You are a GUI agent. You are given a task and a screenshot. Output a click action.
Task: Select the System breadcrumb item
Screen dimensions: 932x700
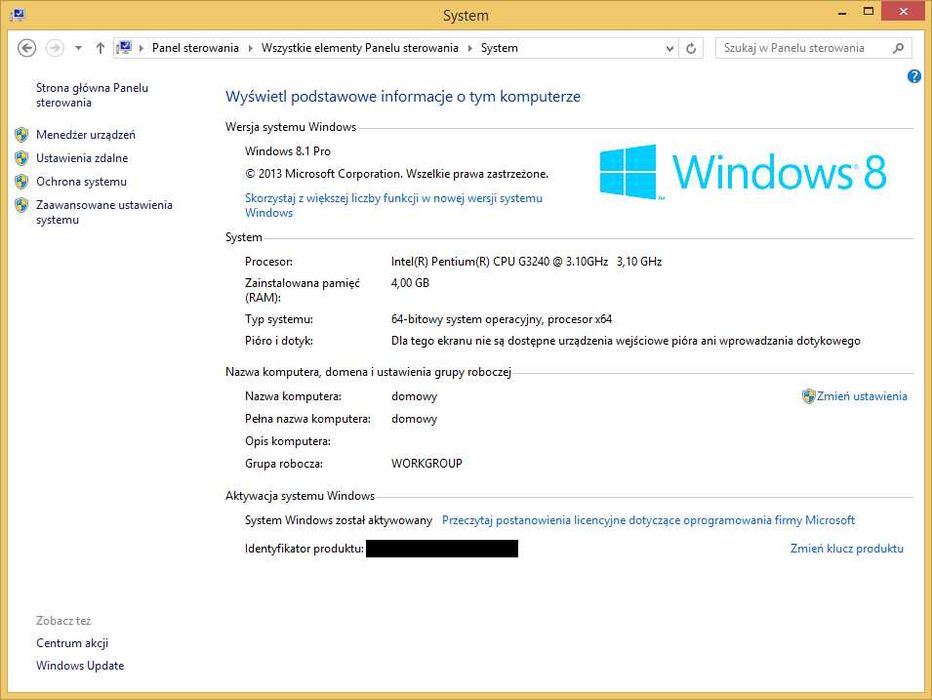coord(499,48)
